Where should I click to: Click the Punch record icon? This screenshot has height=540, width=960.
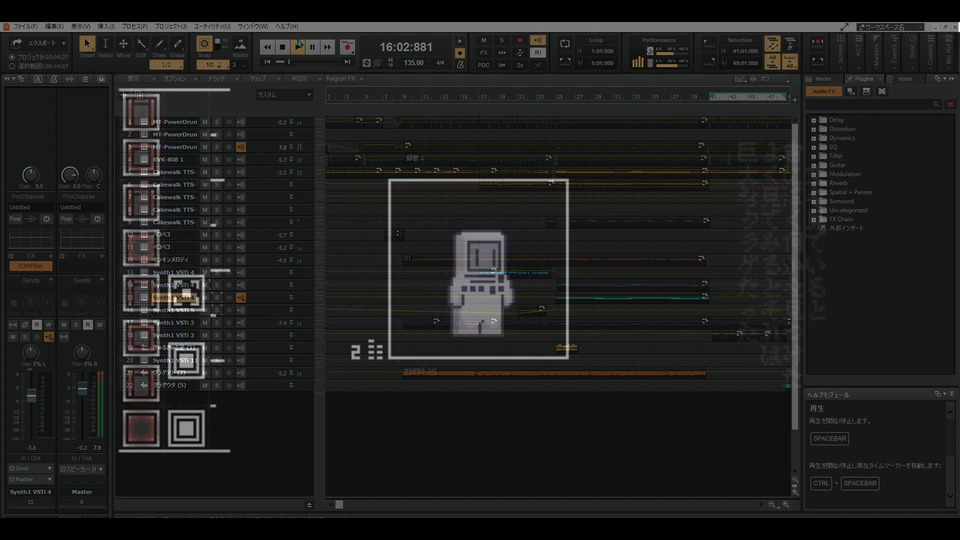(x=817, y=43)
